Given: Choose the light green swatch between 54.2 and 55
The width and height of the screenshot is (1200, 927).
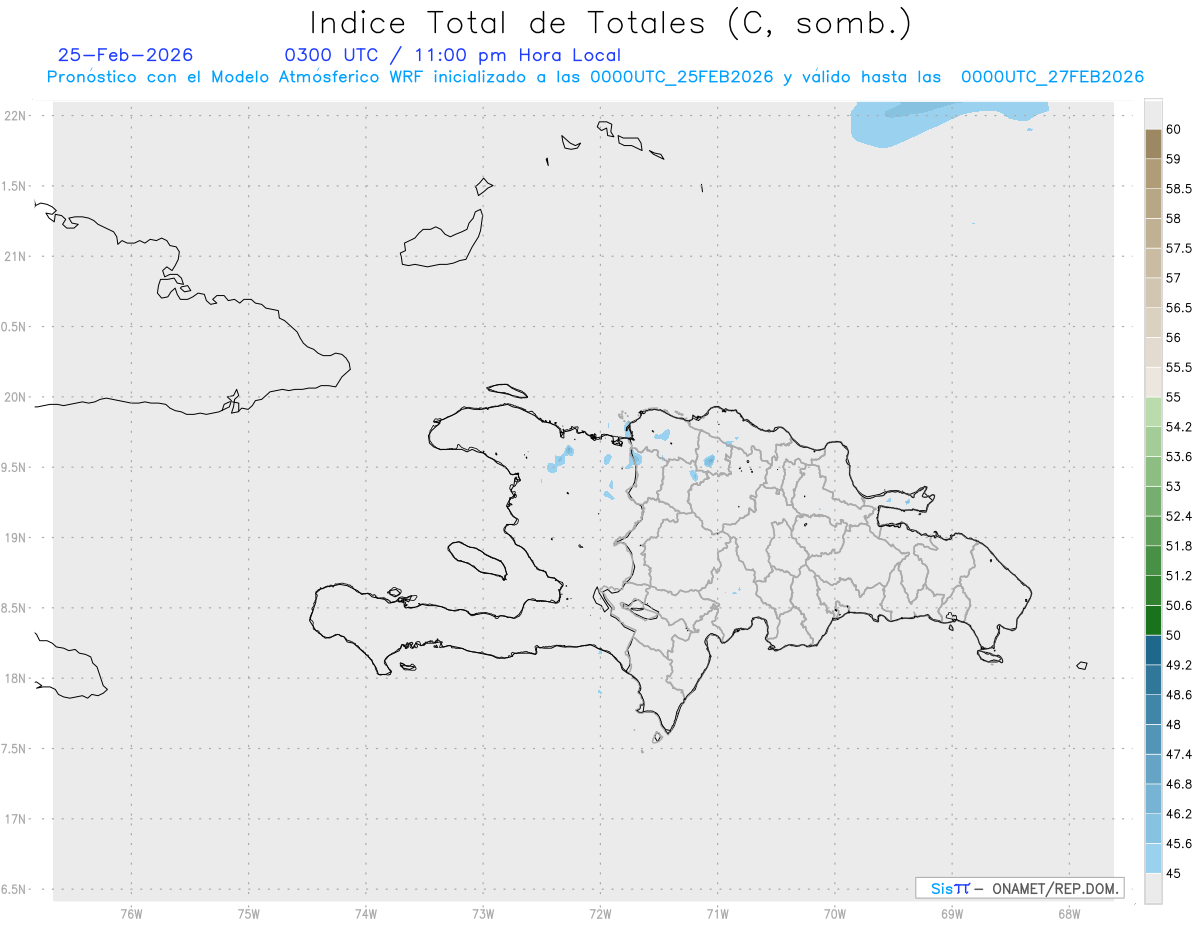Looking at the screenshot, I should click(1153, 412).
